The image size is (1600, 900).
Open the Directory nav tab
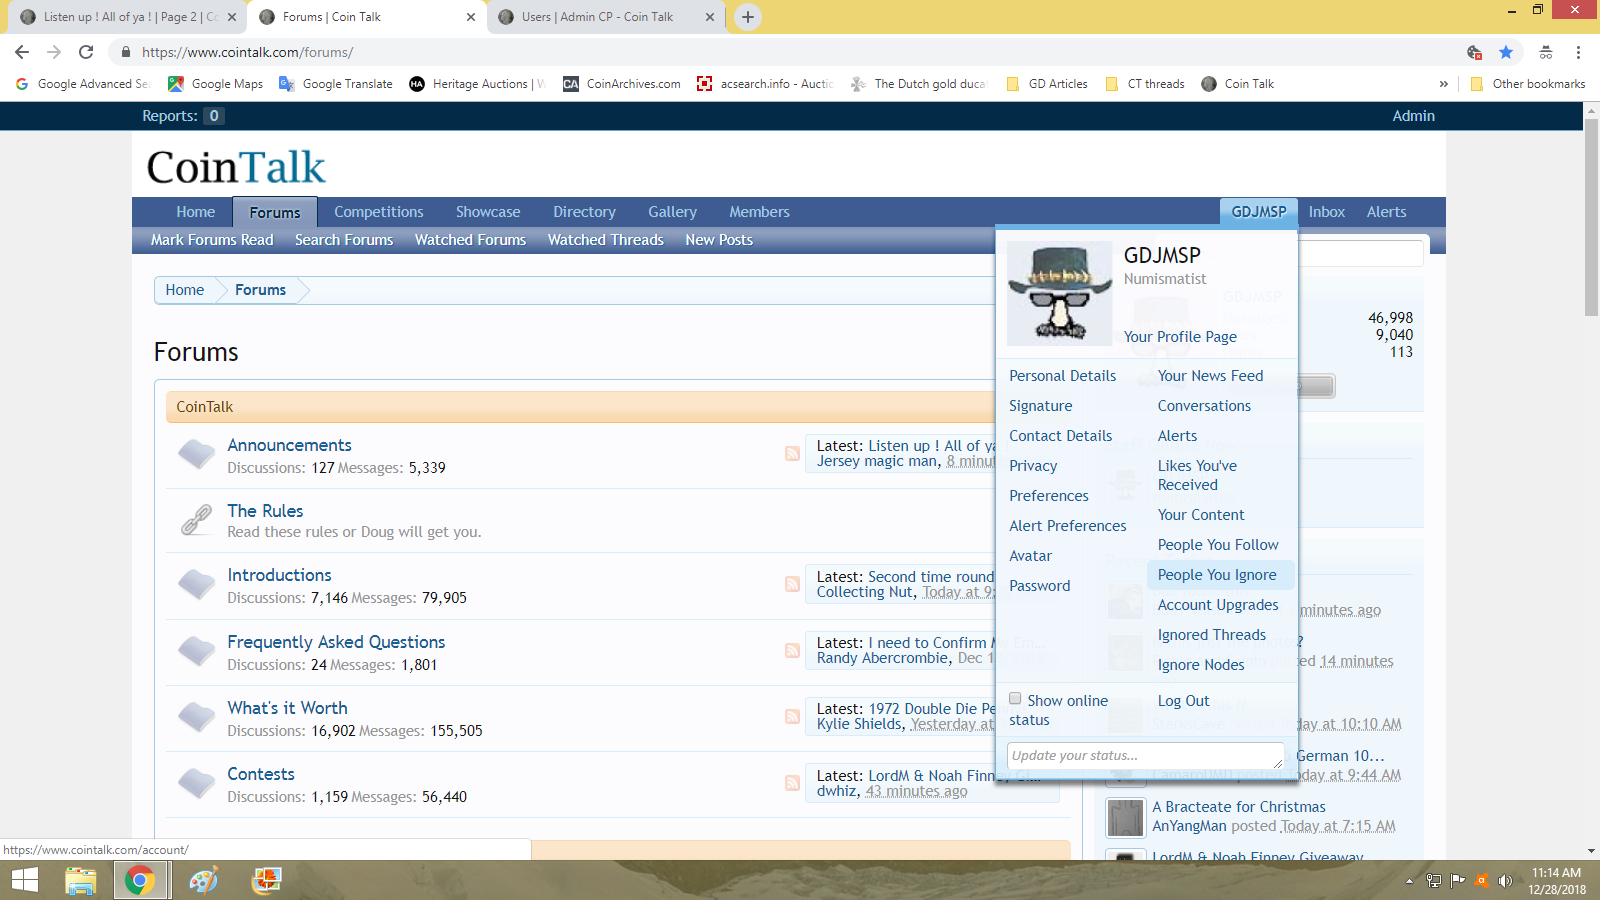(x=584, y=212)
